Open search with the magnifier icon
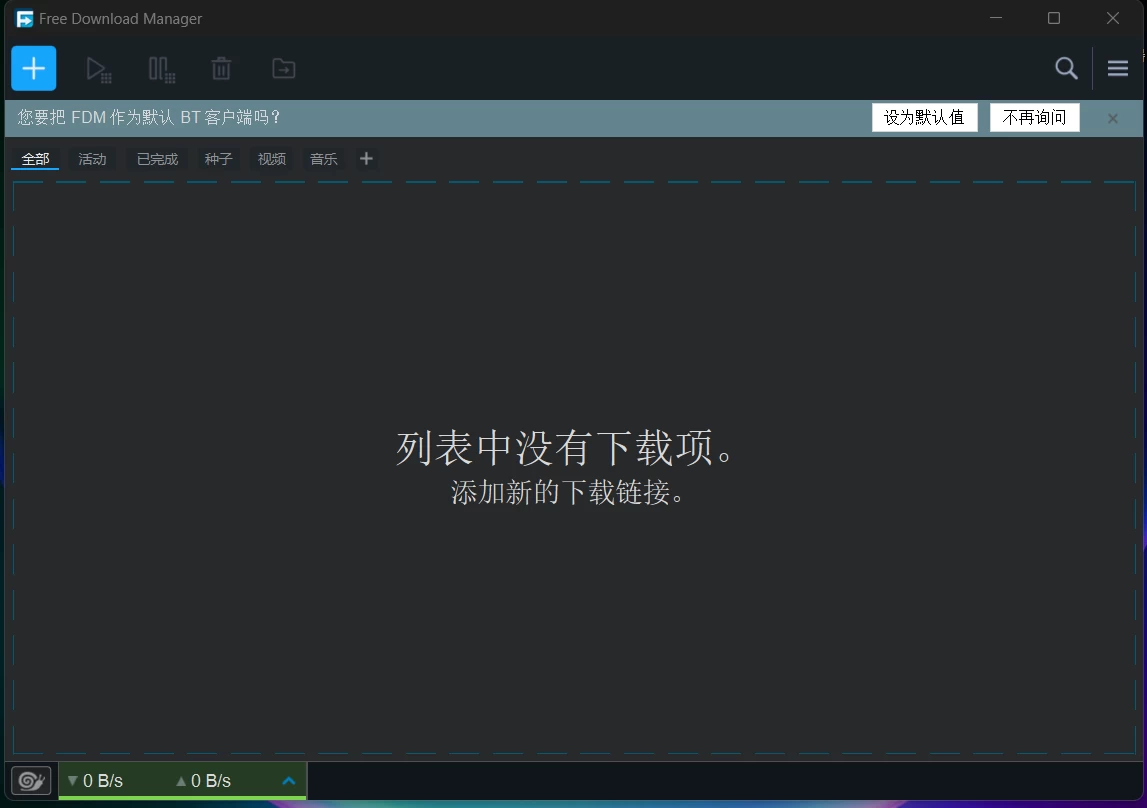Viewport: 1147px width, 808px height. (x=1065, y=68)
